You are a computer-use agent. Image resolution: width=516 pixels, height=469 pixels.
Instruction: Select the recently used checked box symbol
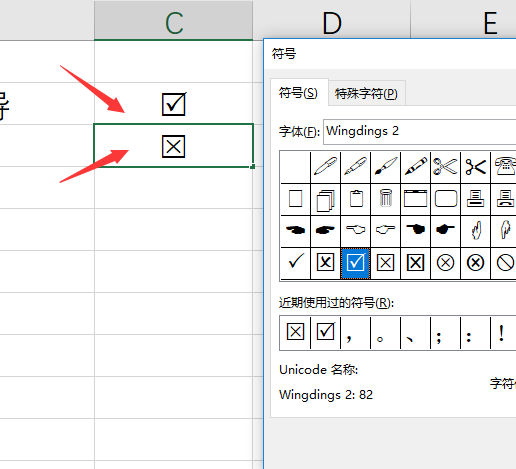click(x=325, y=332)
